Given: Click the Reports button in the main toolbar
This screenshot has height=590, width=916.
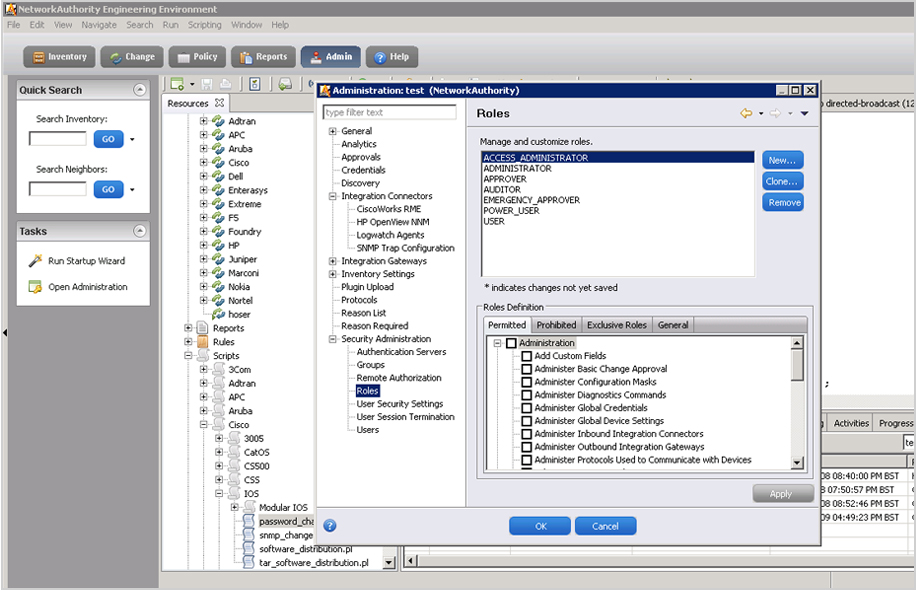Looking at the screenshot, I should point(263,57).
